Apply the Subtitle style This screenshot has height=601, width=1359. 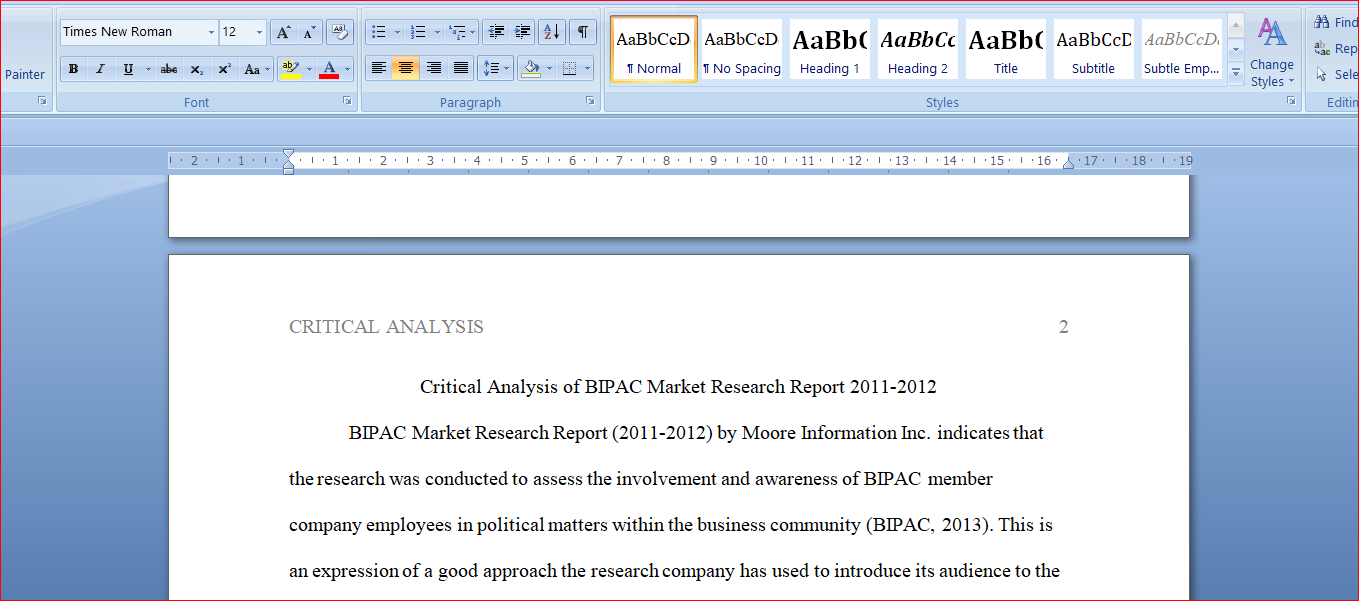coord(1093,49)
